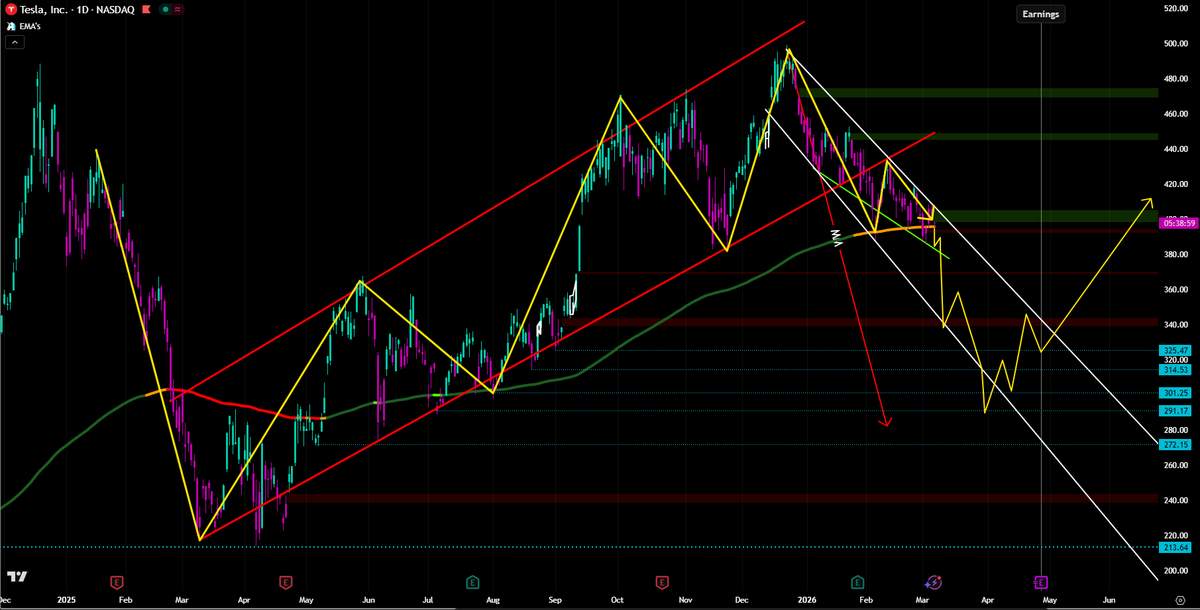Click the 340.00 value on the price axis
The height and width of the screenshot is (610, 1200).
tap(1175, 325)
